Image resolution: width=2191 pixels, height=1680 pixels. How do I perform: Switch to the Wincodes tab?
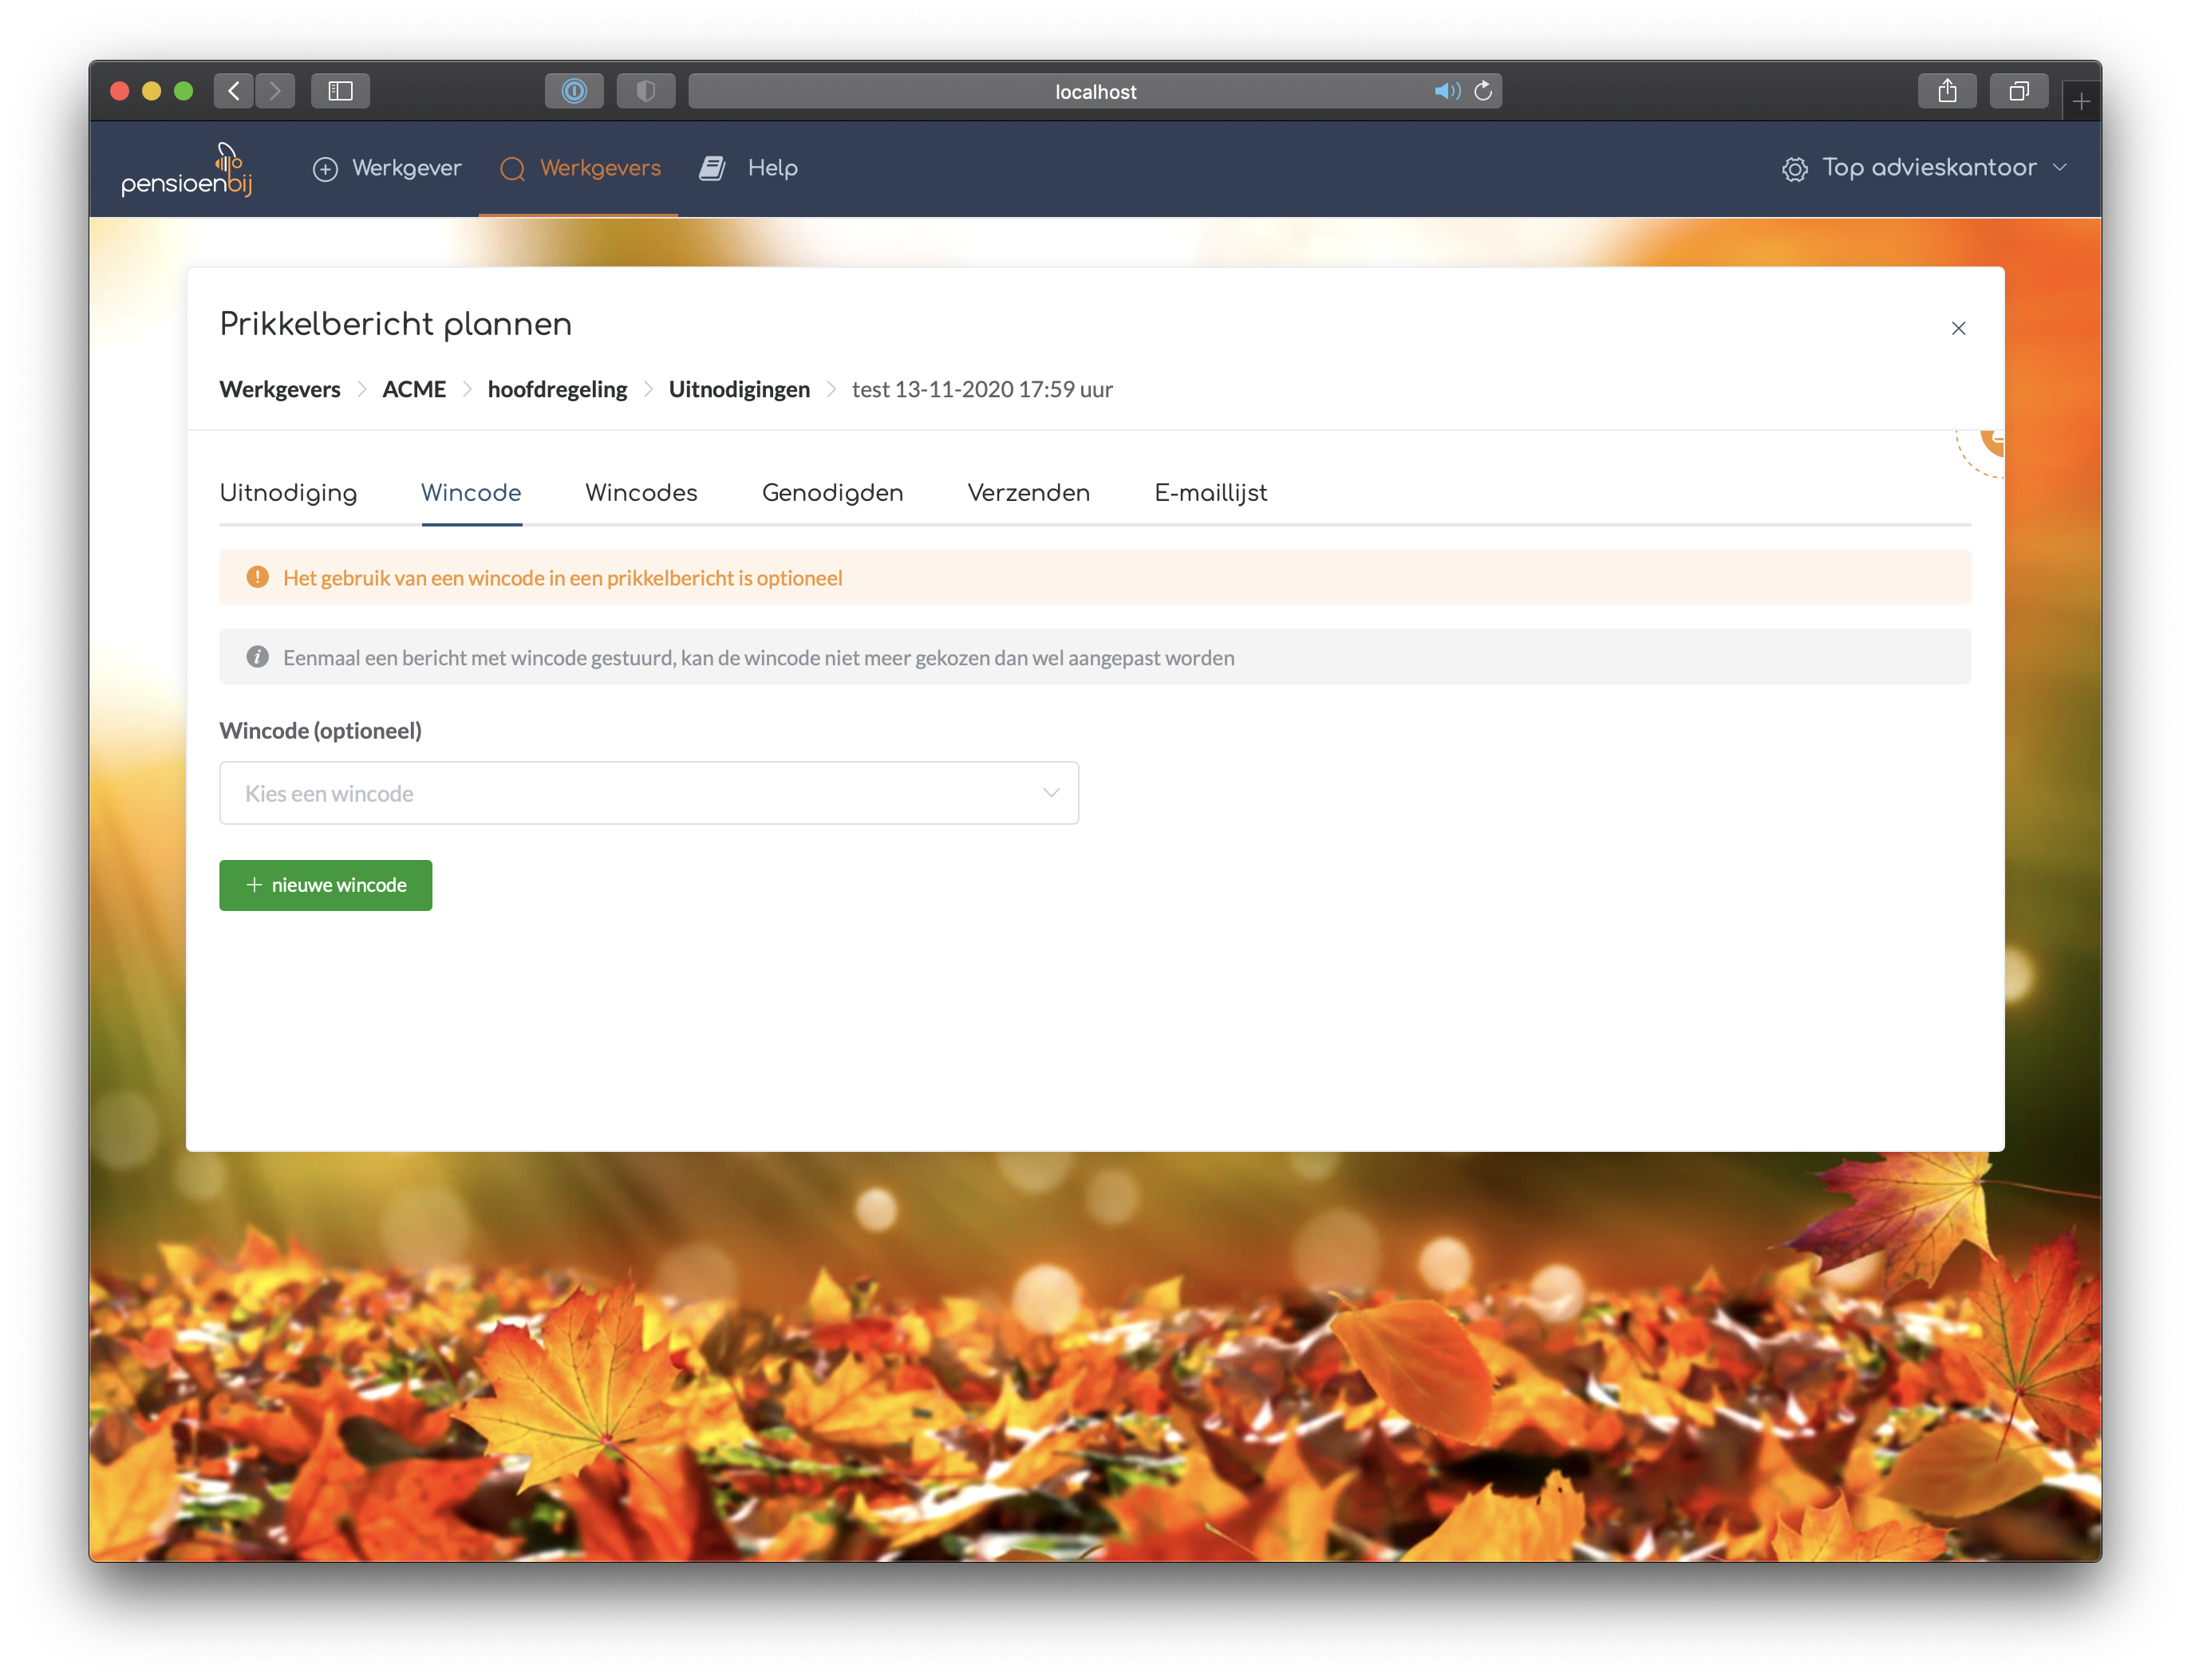pyautogui.click(x=641, y=493)
